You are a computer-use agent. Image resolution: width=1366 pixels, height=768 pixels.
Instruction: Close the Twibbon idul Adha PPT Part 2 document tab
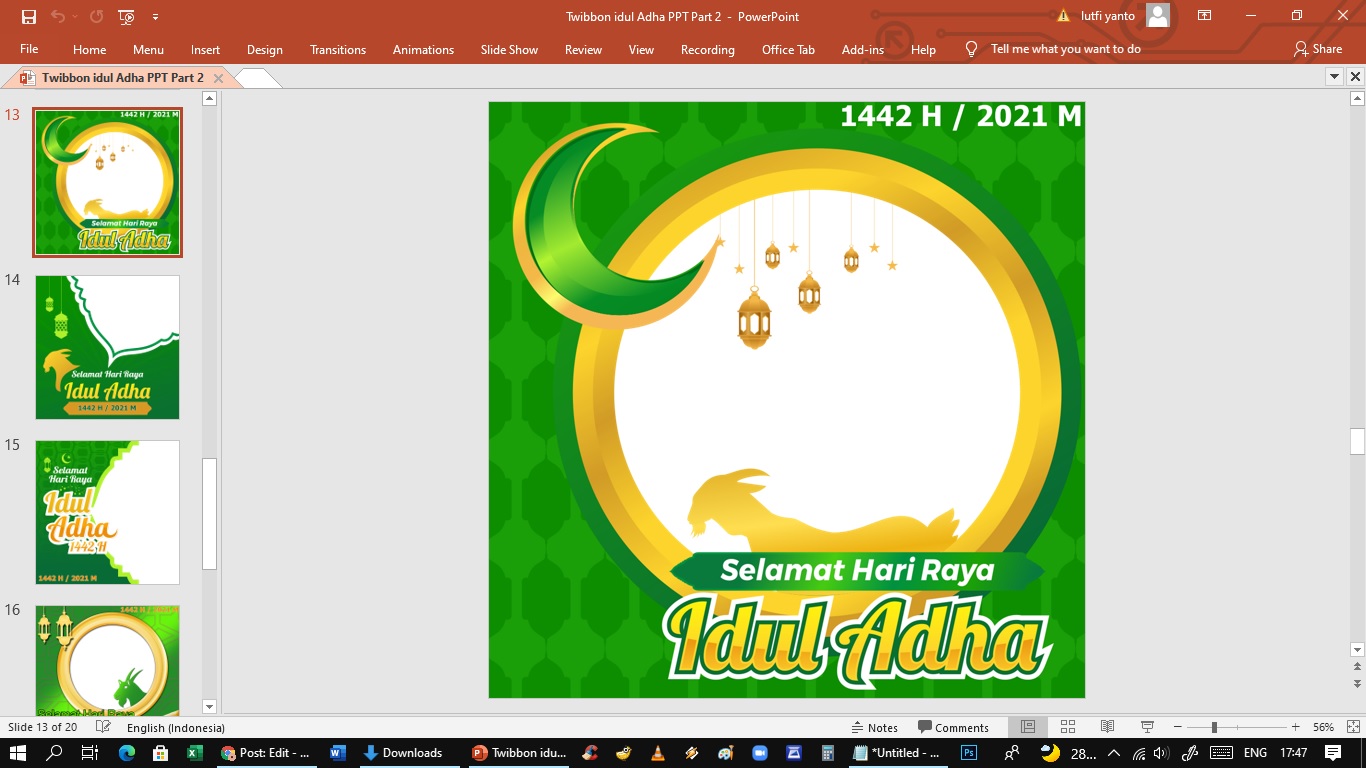[218, 78]
